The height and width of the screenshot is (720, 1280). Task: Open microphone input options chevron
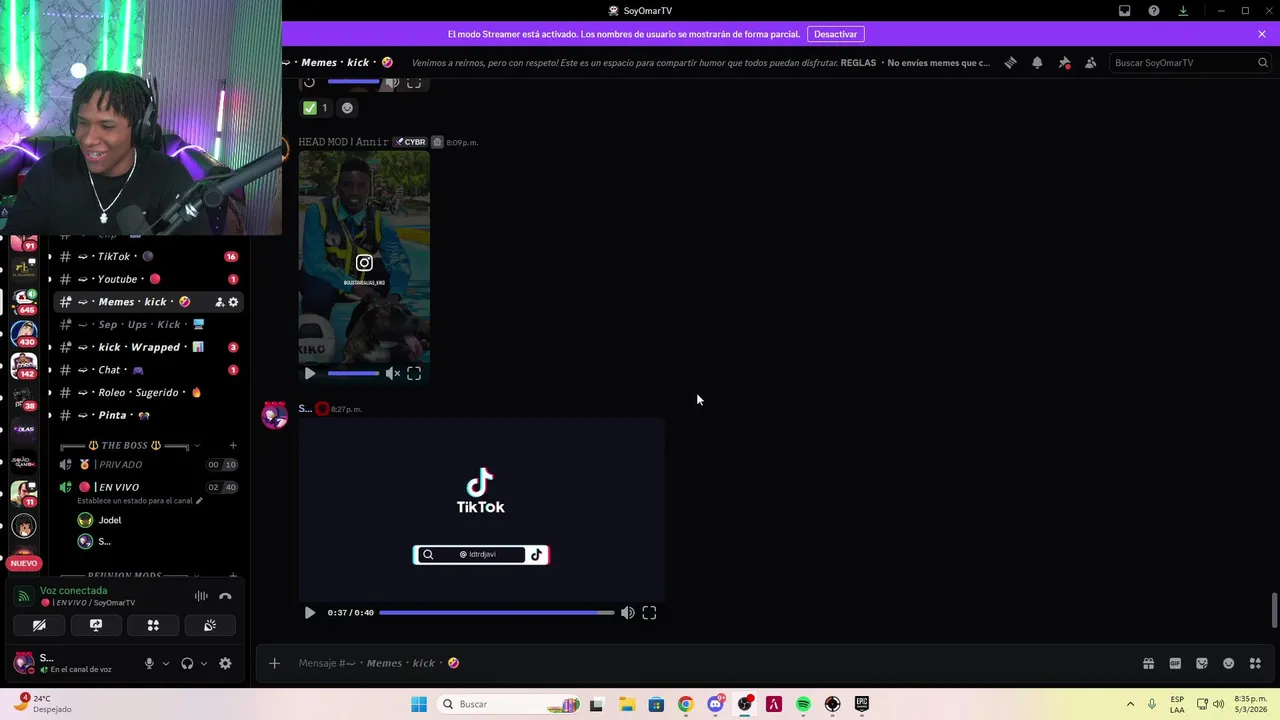[165, 663]
